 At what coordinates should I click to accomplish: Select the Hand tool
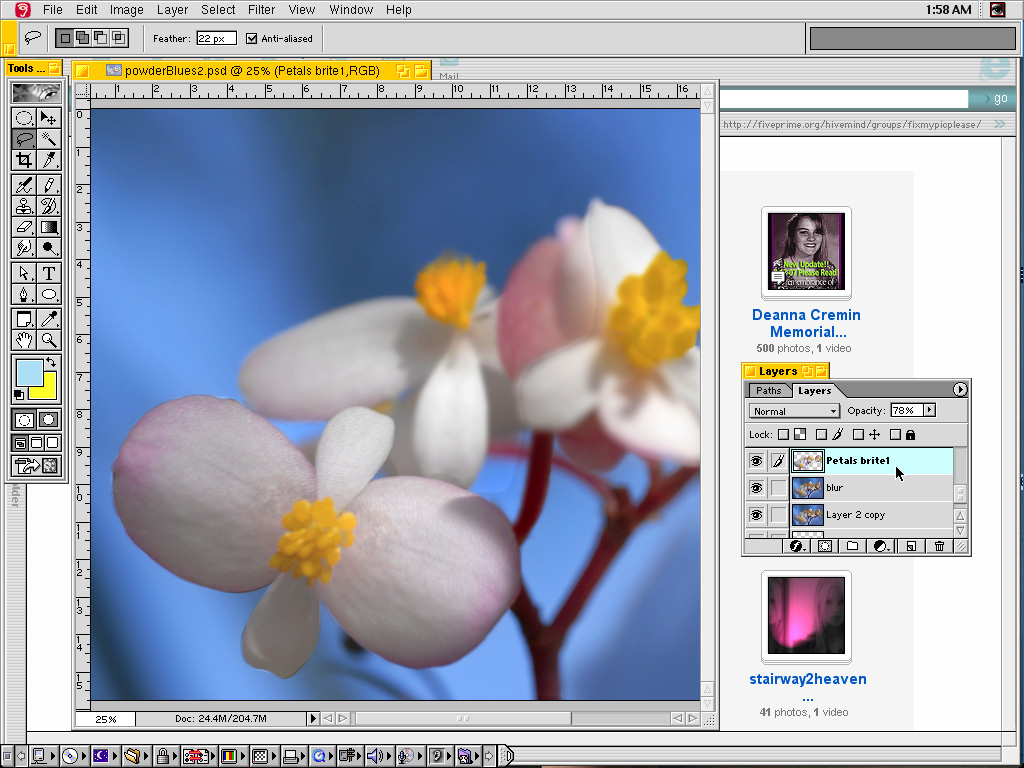pyautogui.click(x=24, y=340)
